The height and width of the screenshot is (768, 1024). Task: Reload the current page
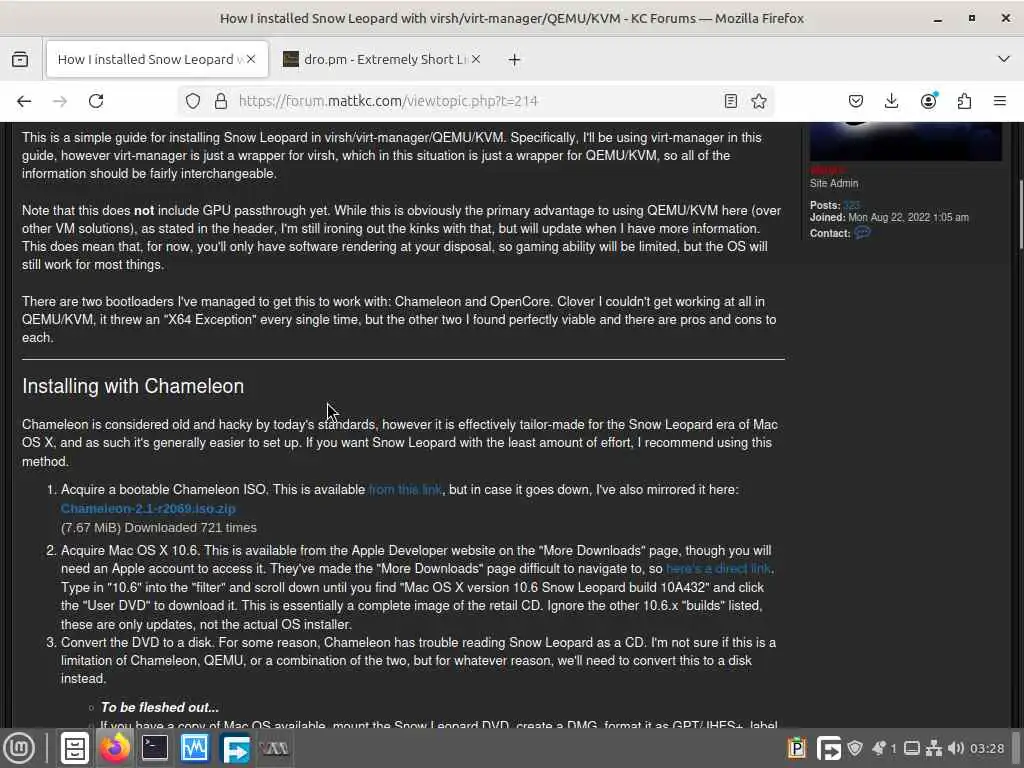click(96, 101)
